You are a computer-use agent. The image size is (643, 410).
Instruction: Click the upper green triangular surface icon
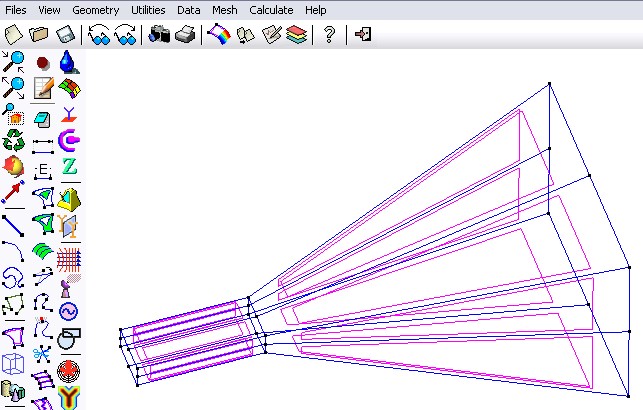tap(43, 197)
